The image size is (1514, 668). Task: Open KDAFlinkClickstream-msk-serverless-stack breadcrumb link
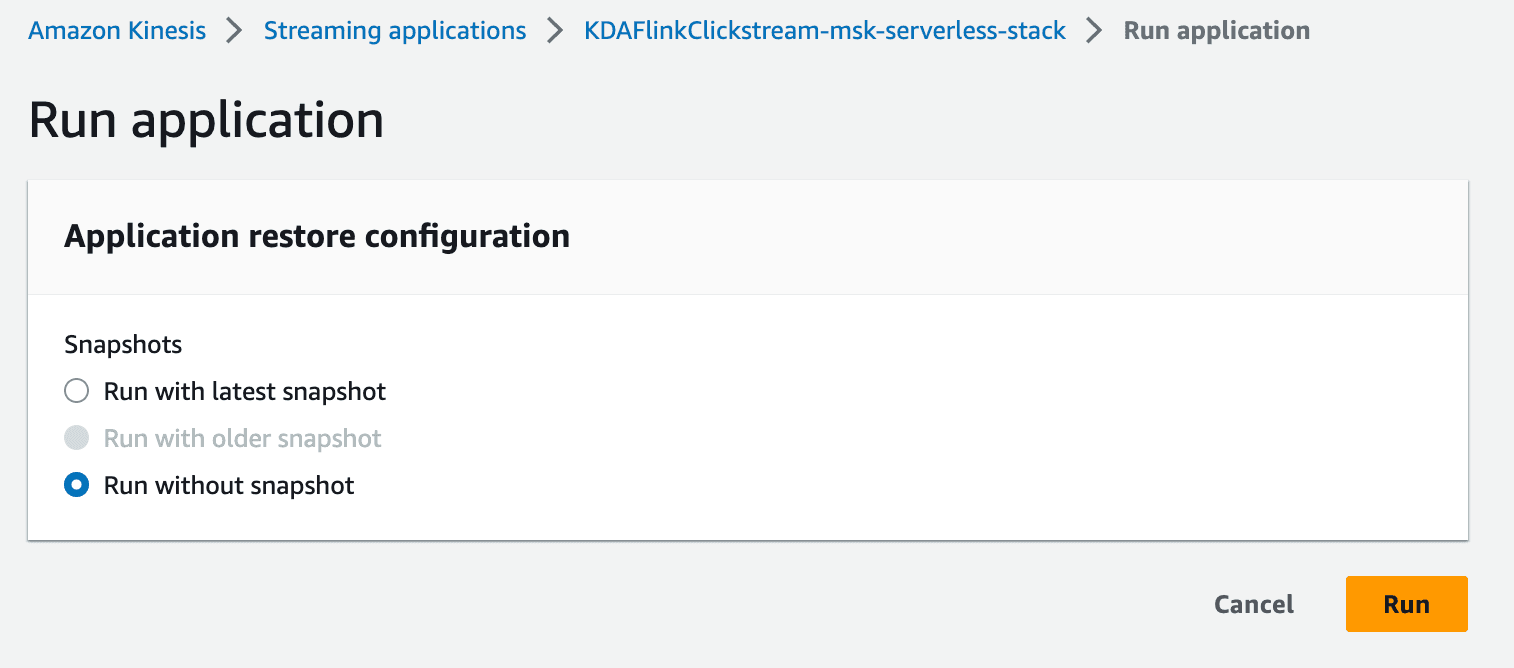pos(825,30)
